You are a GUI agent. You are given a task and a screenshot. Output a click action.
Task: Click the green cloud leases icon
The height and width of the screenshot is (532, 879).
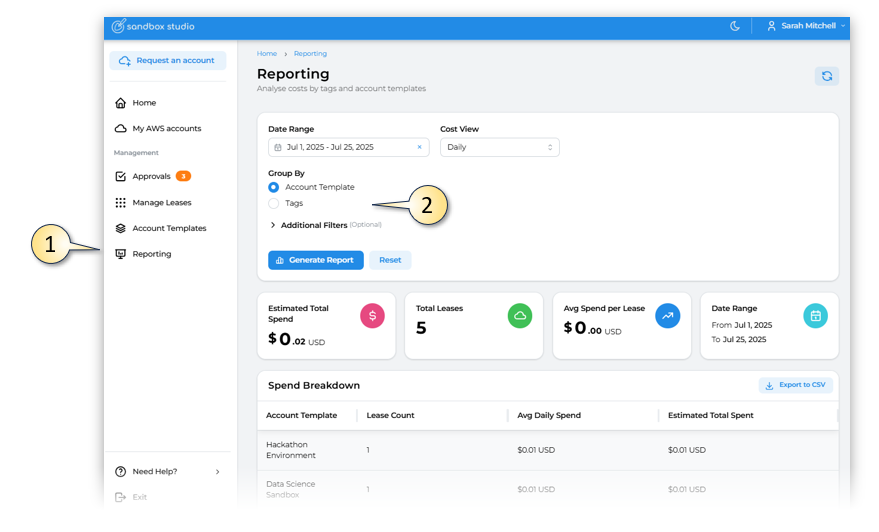520,316
